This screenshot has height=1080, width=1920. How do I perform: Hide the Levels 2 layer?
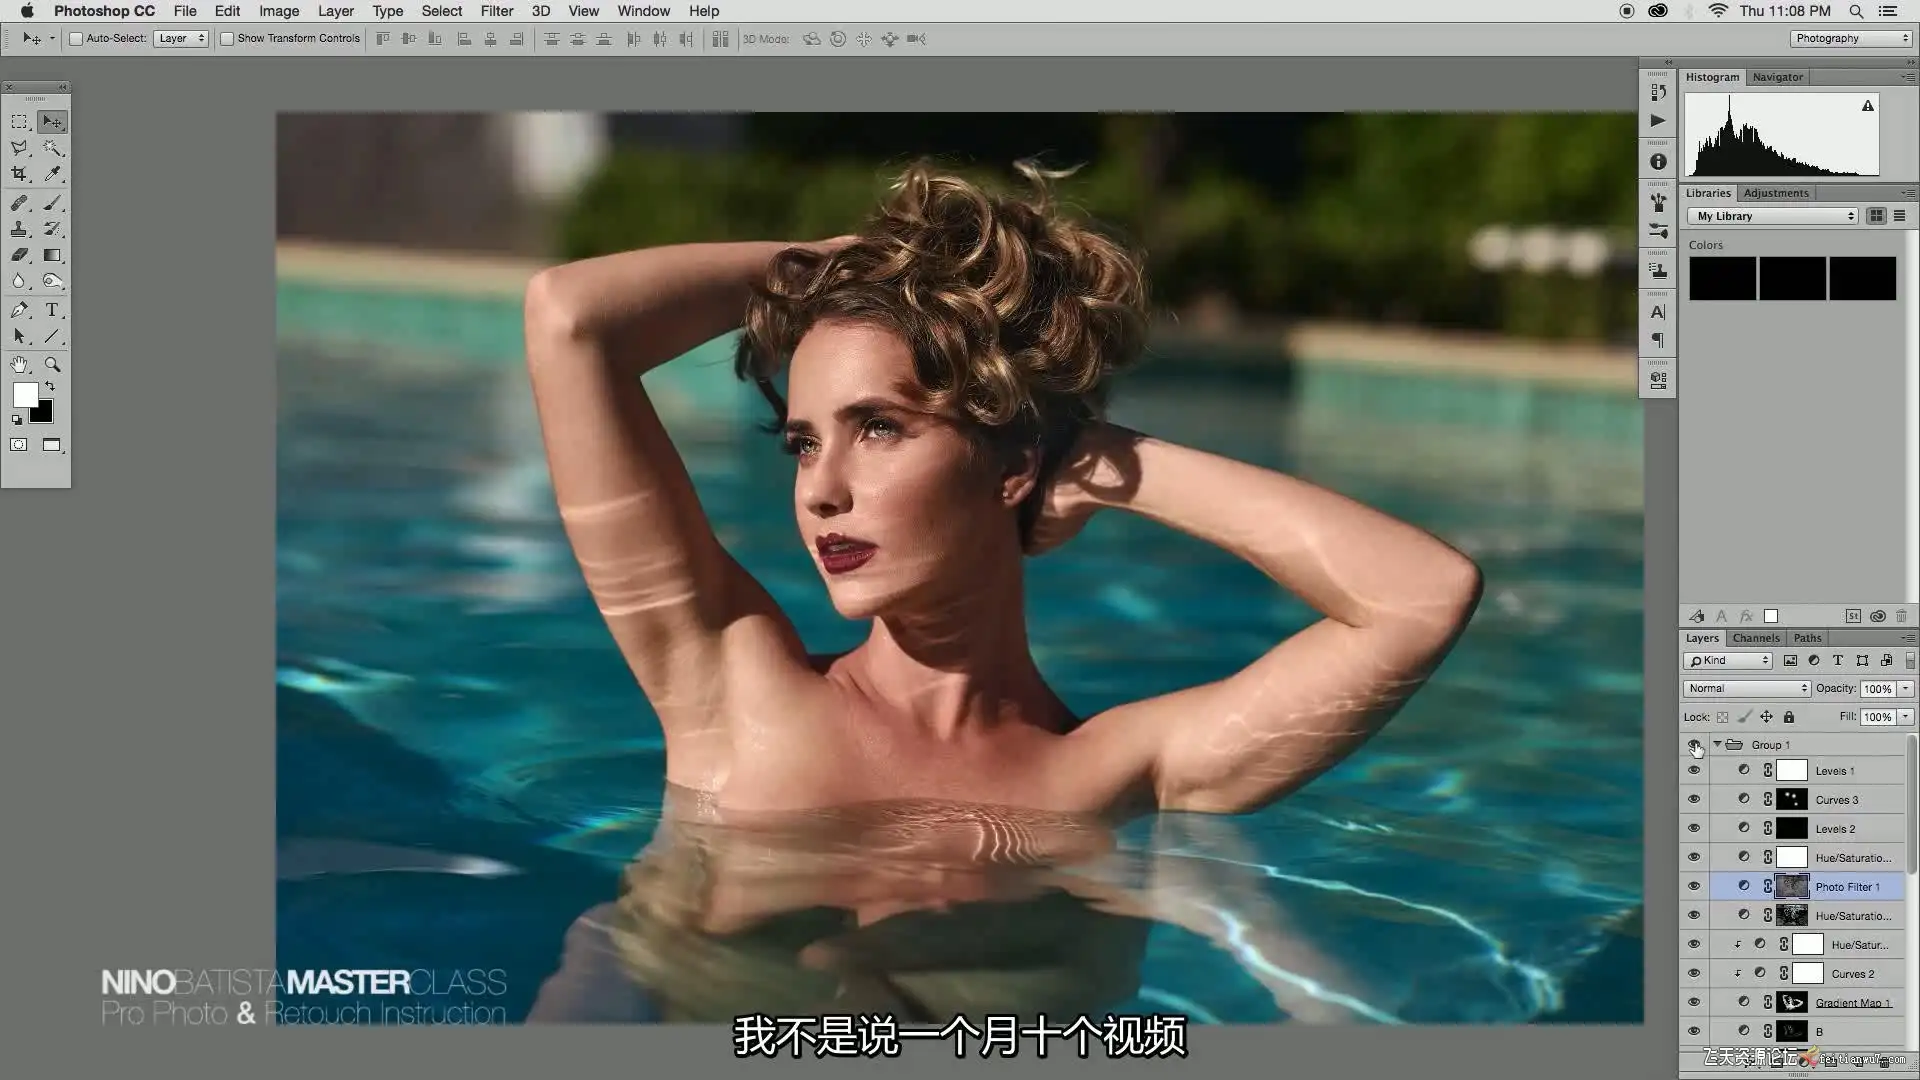point(1694,829)
